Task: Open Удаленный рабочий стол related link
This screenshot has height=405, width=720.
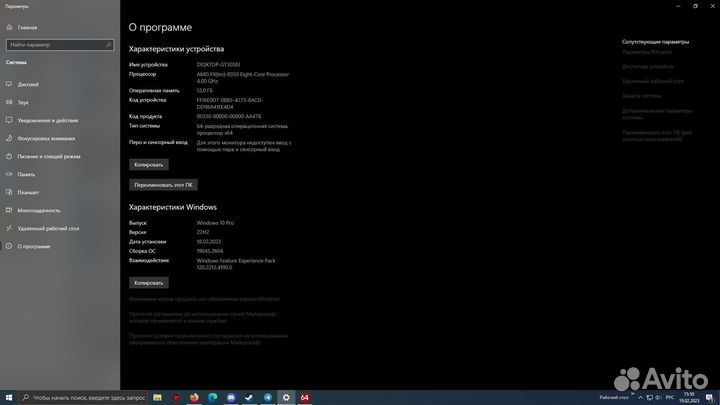Action: (x=652, y=81)
